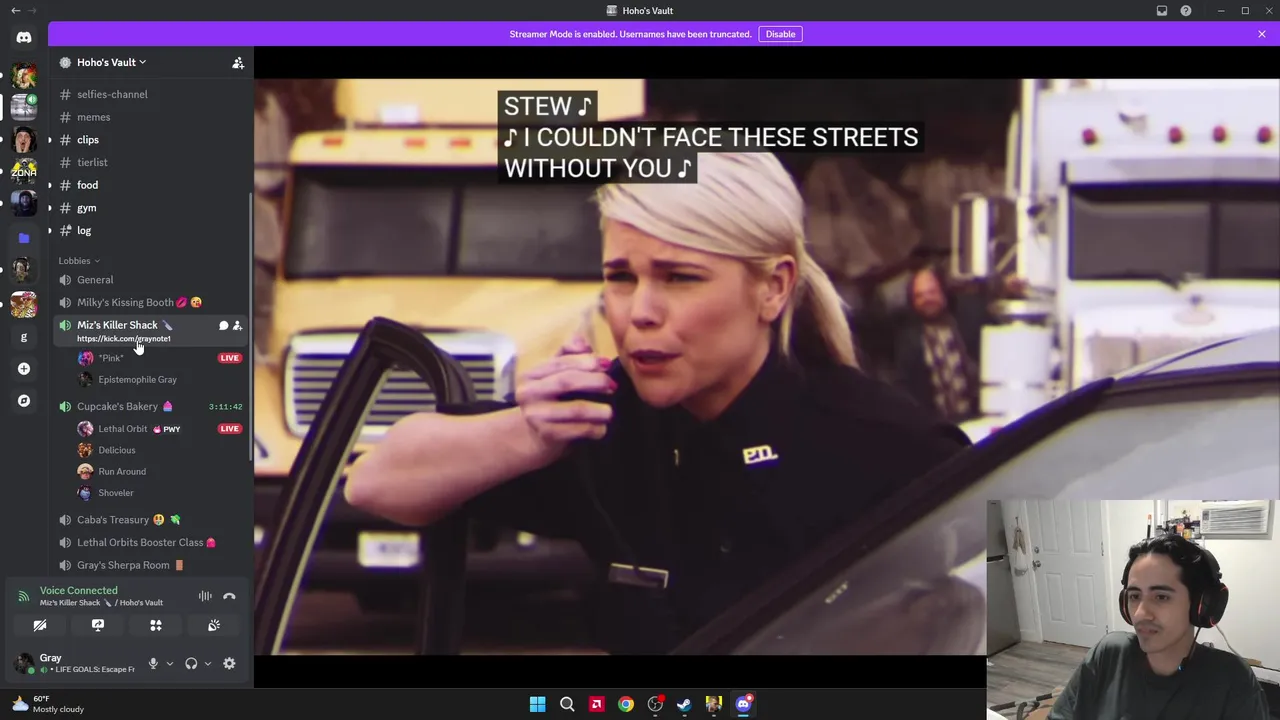The height and width of the screenshot is (720, 1280).
Task: Open Steam from the taskbar
Action: coord(684,704)
